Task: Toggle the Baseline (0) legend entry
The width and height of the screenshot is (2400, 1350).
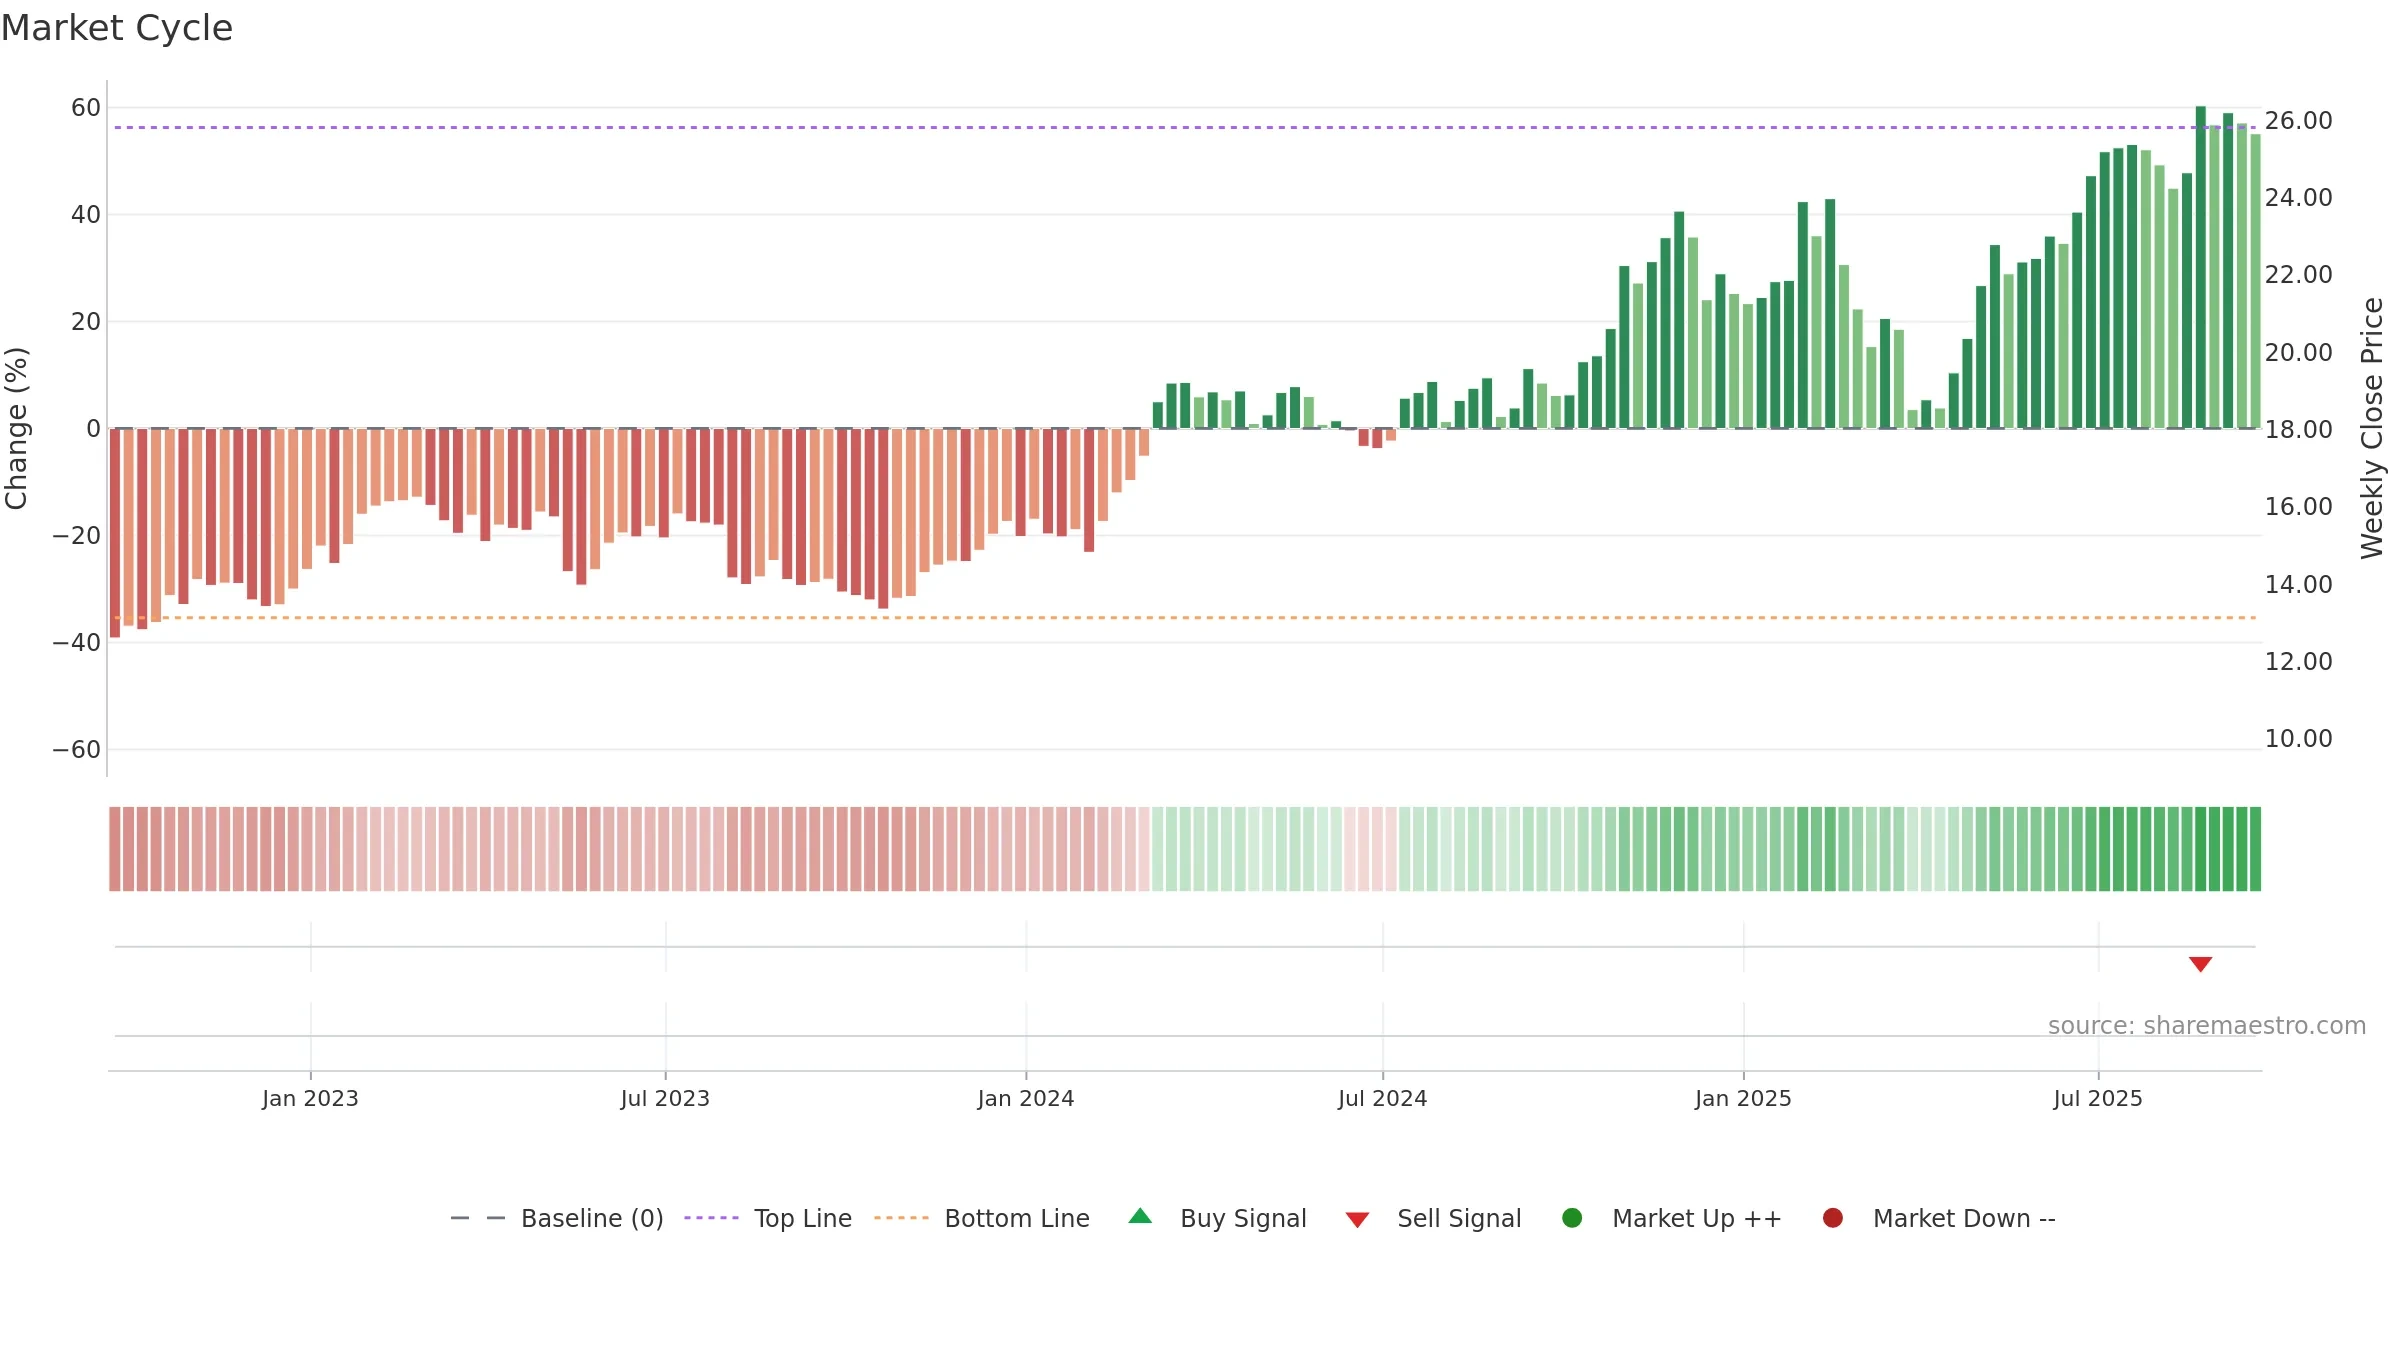Action: pyautogui.click(x=592, y=1218)
